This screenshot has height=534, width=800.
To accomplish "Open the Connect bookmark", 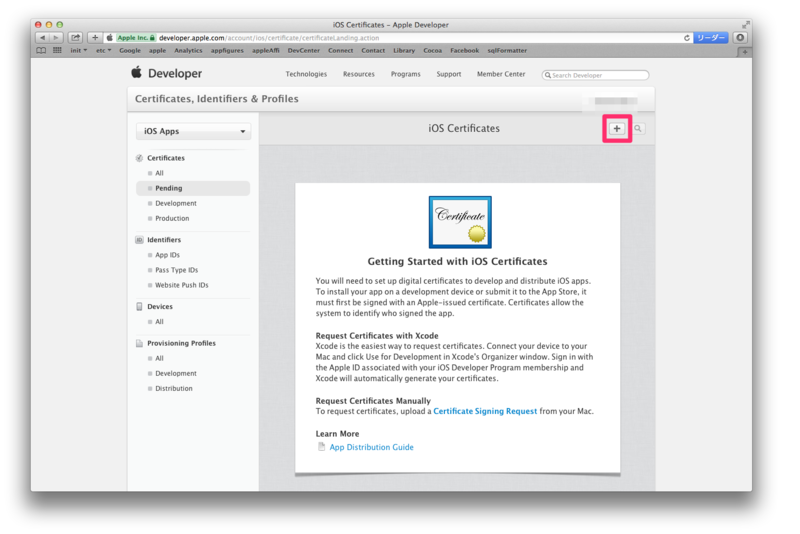I will coord(340,50).
